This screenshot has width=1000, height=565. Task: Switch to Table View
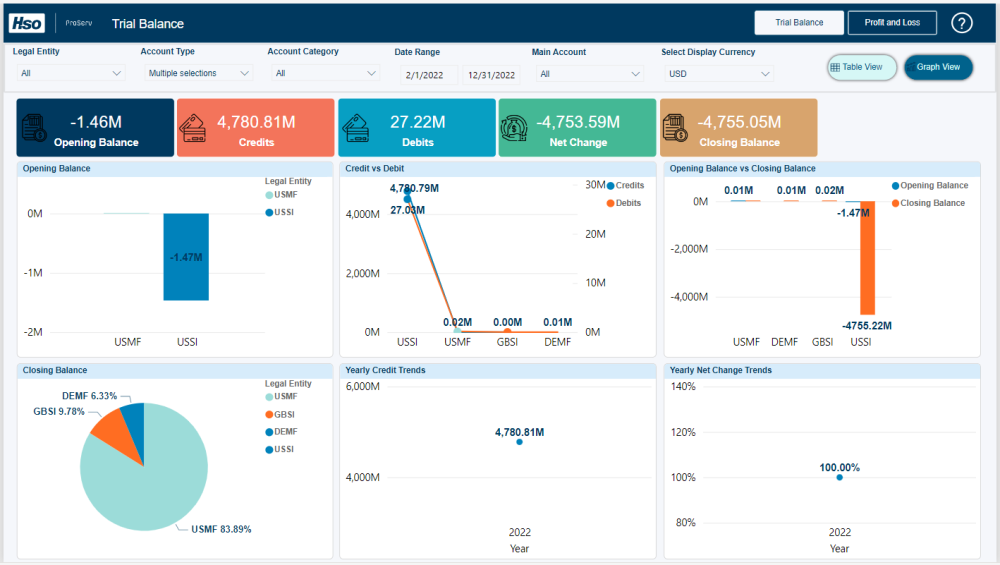click(862, 67)
